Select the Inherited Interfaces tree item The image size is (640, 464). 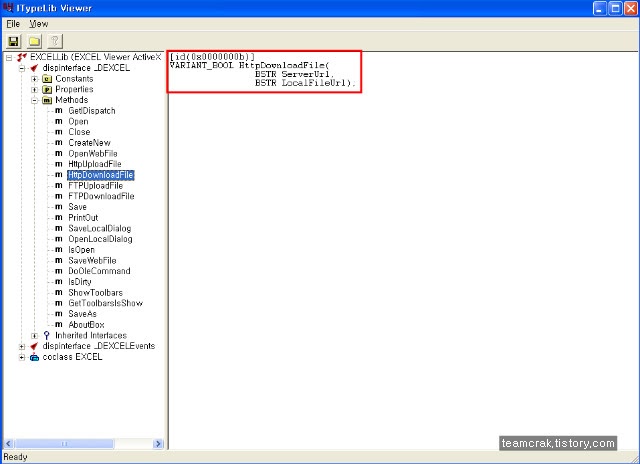pos(91,335)
